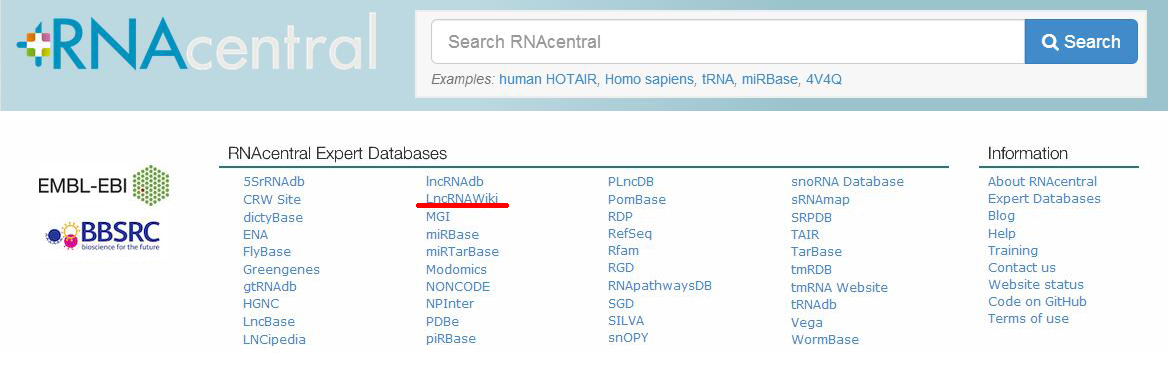Open the SRPDB link
1168x378 pixels.
811,218
